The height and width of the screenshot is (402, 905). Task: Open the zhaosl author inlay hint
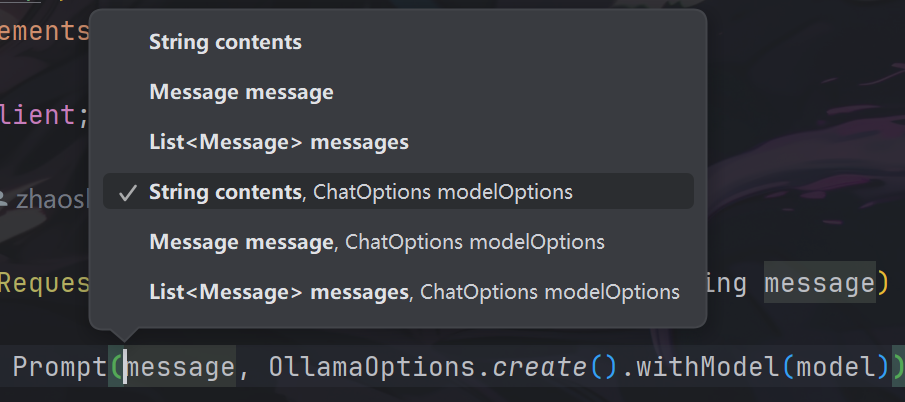(52, 198)
